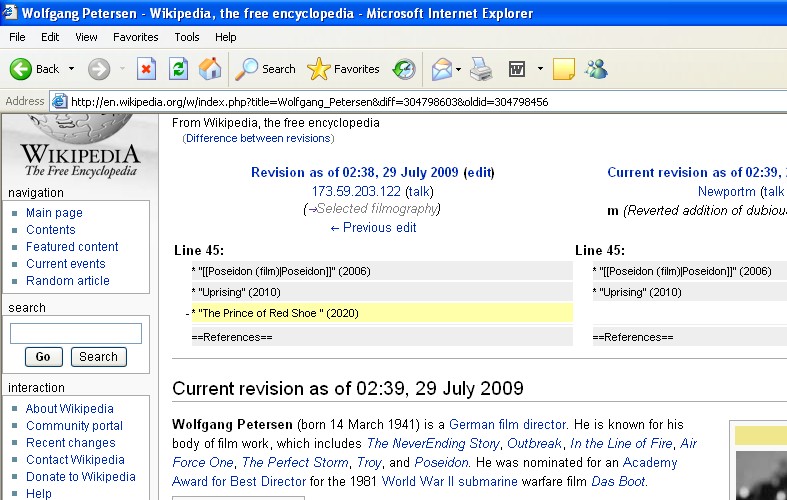Click the yellow note Discuss icon
The height and width of the screenshot is (500, 787).
coord(564,69)
